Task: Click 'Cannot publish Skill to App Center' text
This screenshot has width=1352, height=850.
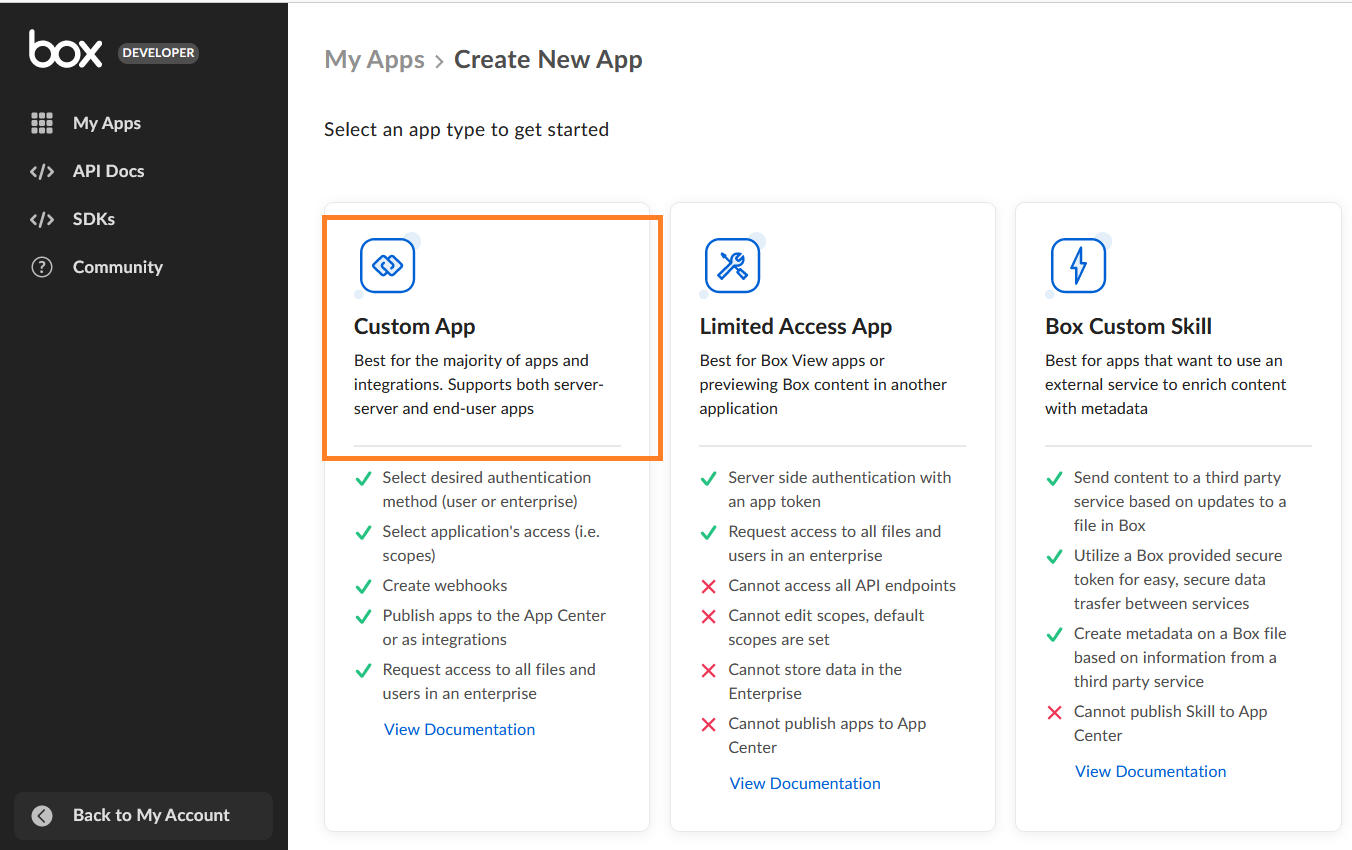Action: [1170, 723]
